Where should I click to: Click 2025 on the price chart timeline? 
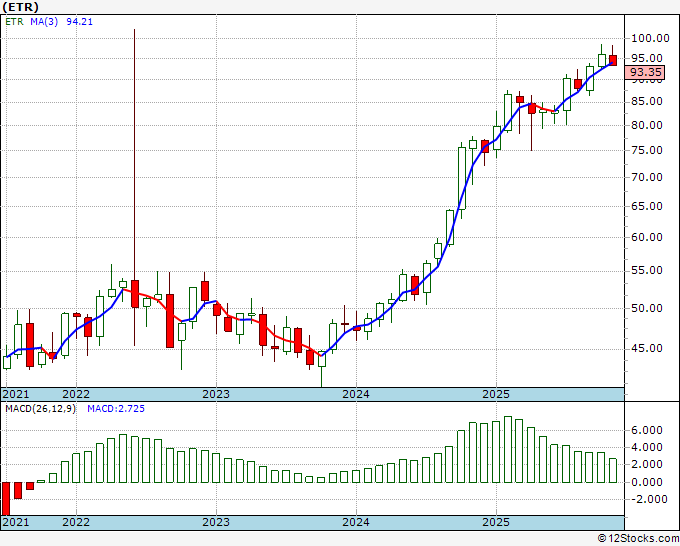(x=496, y=394)
